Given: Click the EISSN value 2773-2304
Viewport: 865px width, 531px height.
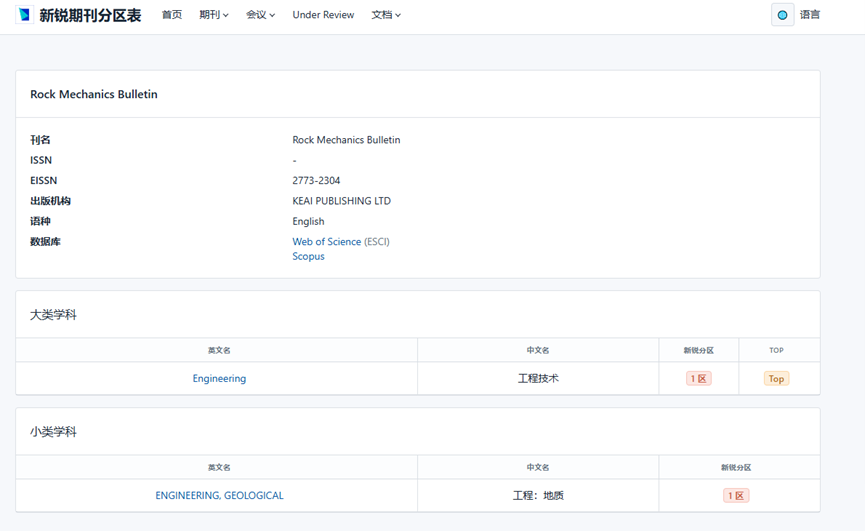Looking at the screenshot, I should tap(316, 181).
